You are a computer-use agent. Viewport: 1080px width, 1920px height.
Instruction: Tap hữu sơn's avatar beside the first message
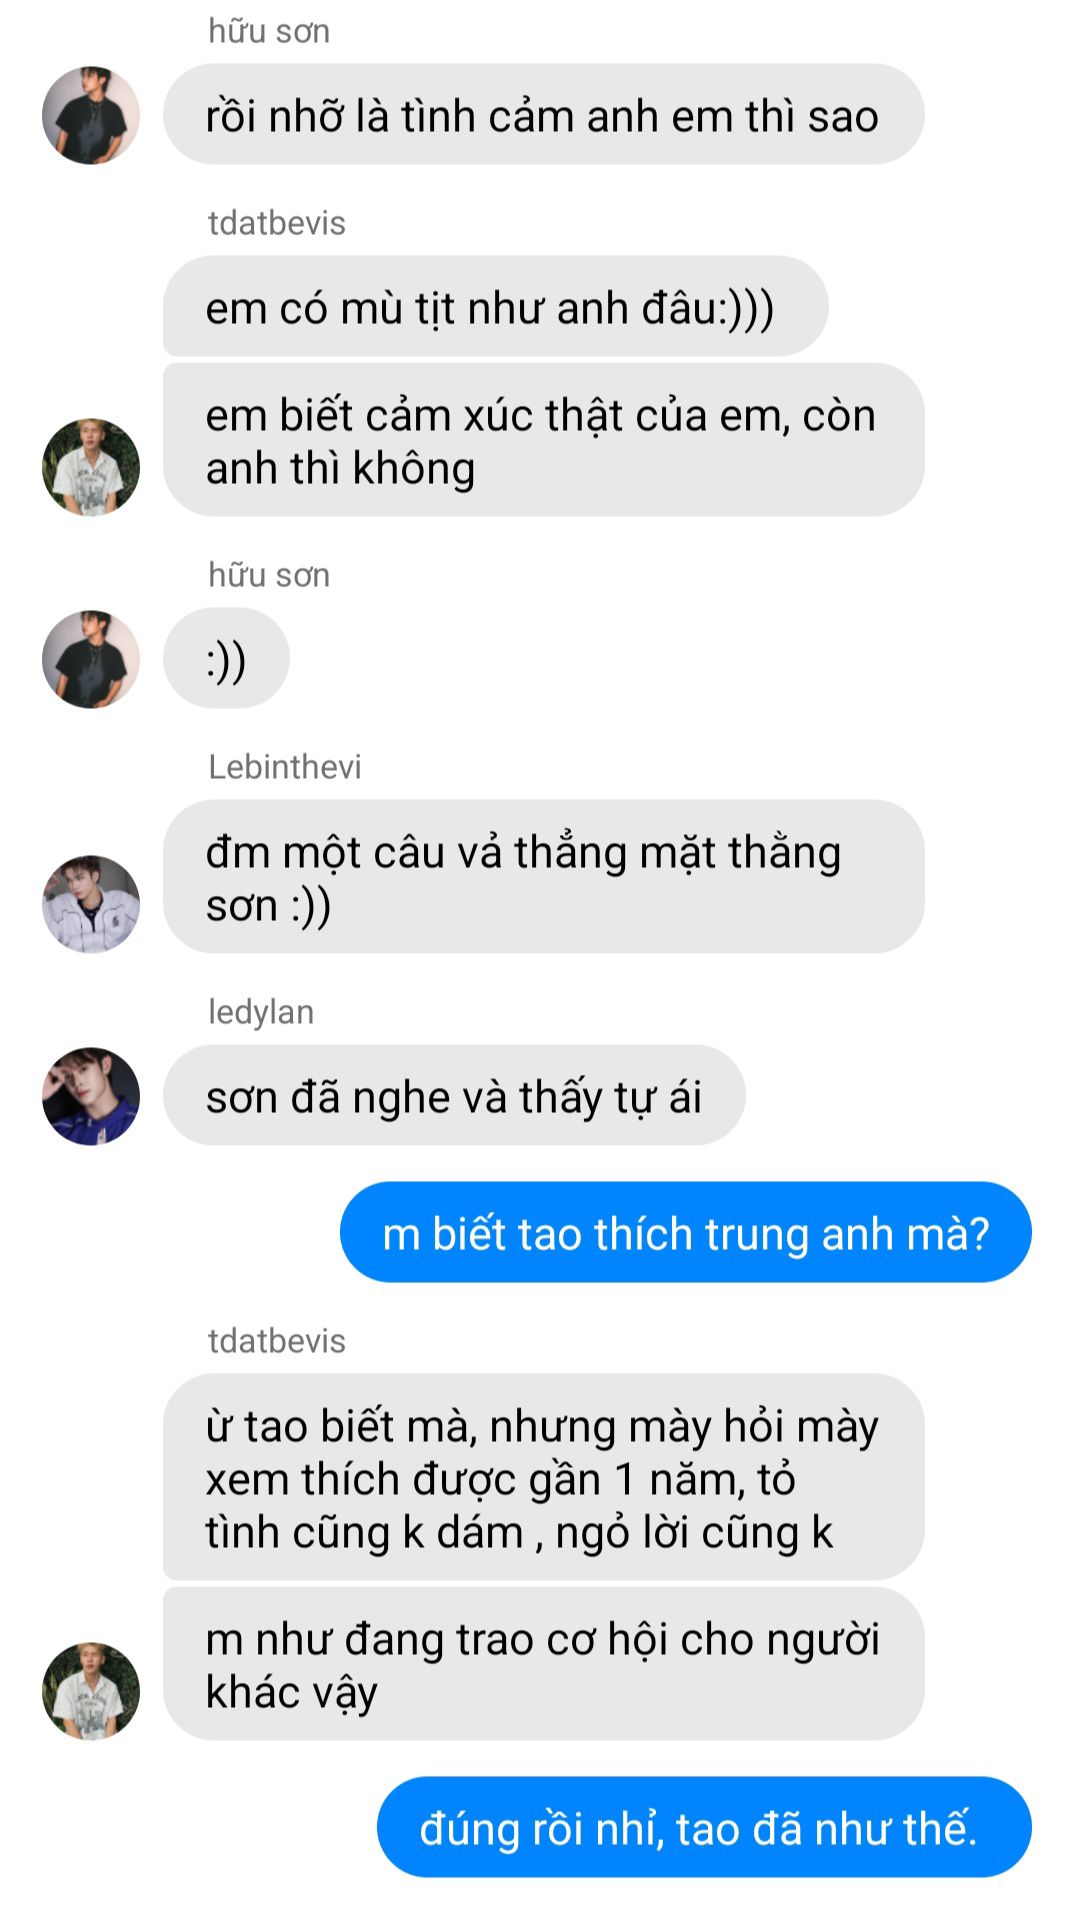tap(91, 115)
